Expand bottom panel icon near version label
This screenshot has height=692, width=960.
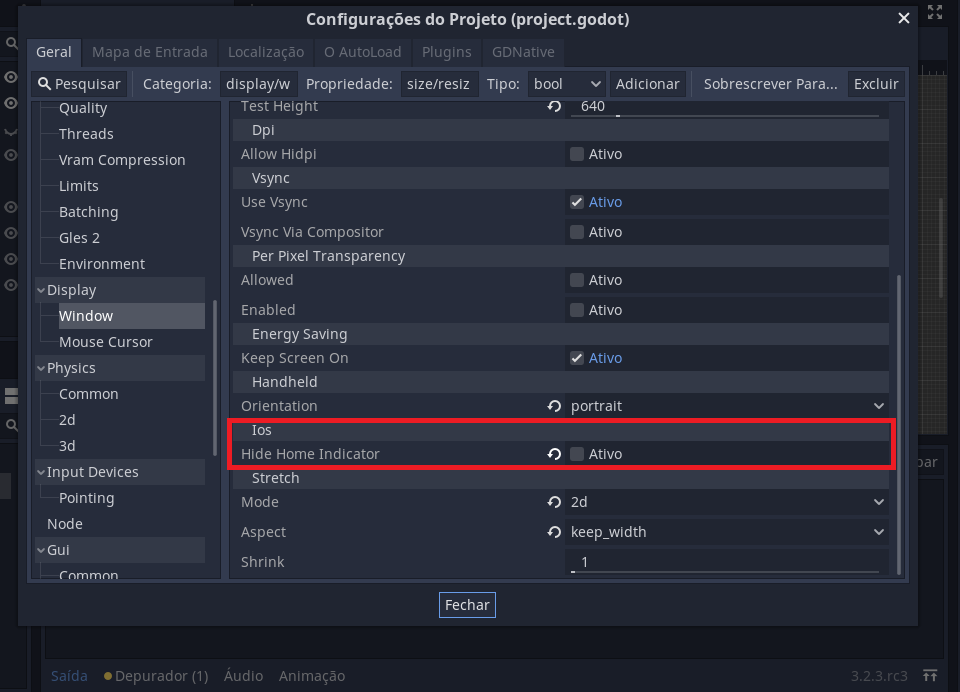pyautogui.click(x=930, y=675)
